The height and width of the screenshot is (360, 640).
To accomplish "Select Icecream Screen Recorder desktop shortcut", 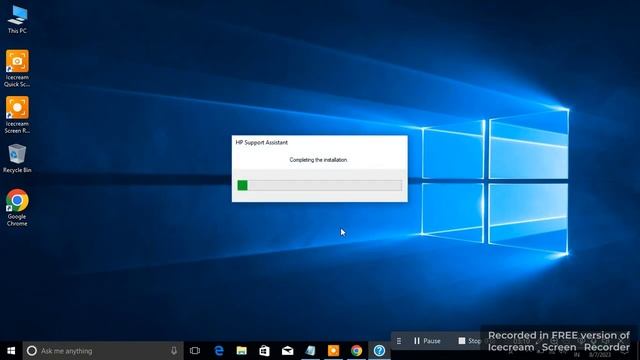I will click(x=17, y=115).
